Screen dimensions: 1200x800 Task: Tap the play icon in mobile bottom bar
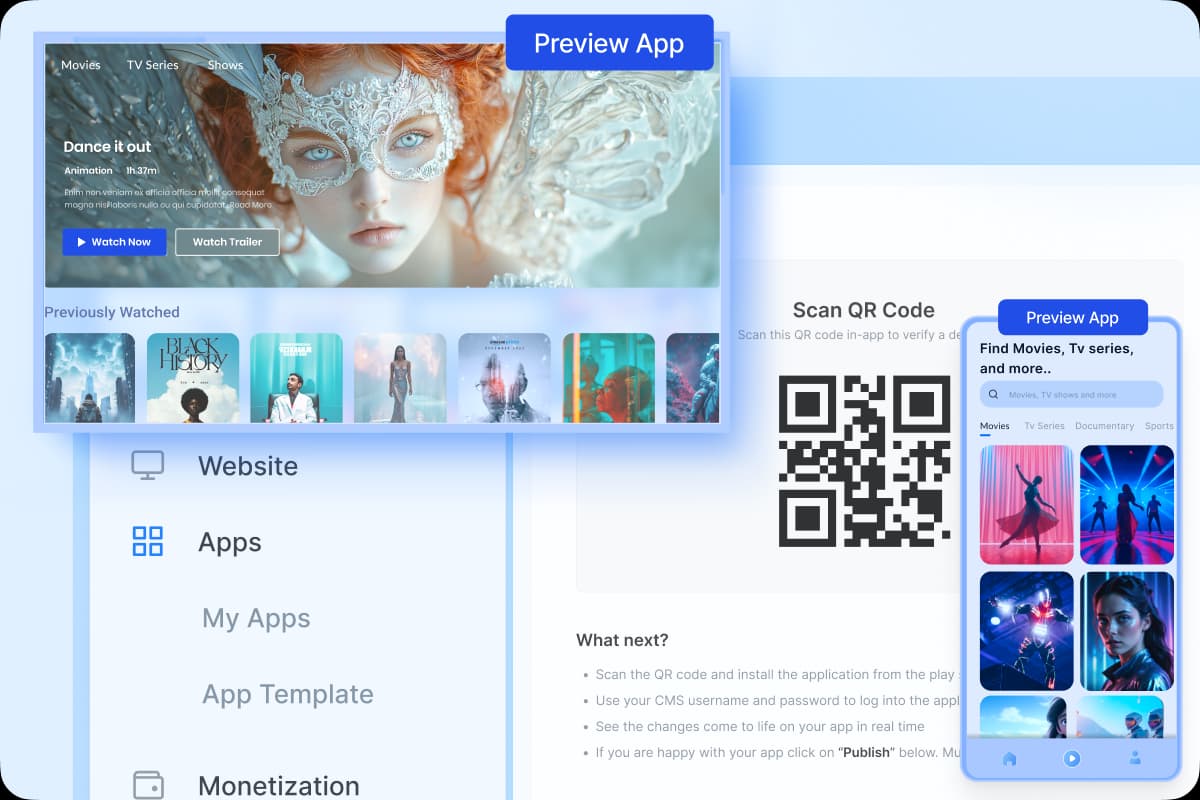coord(1072,758)
